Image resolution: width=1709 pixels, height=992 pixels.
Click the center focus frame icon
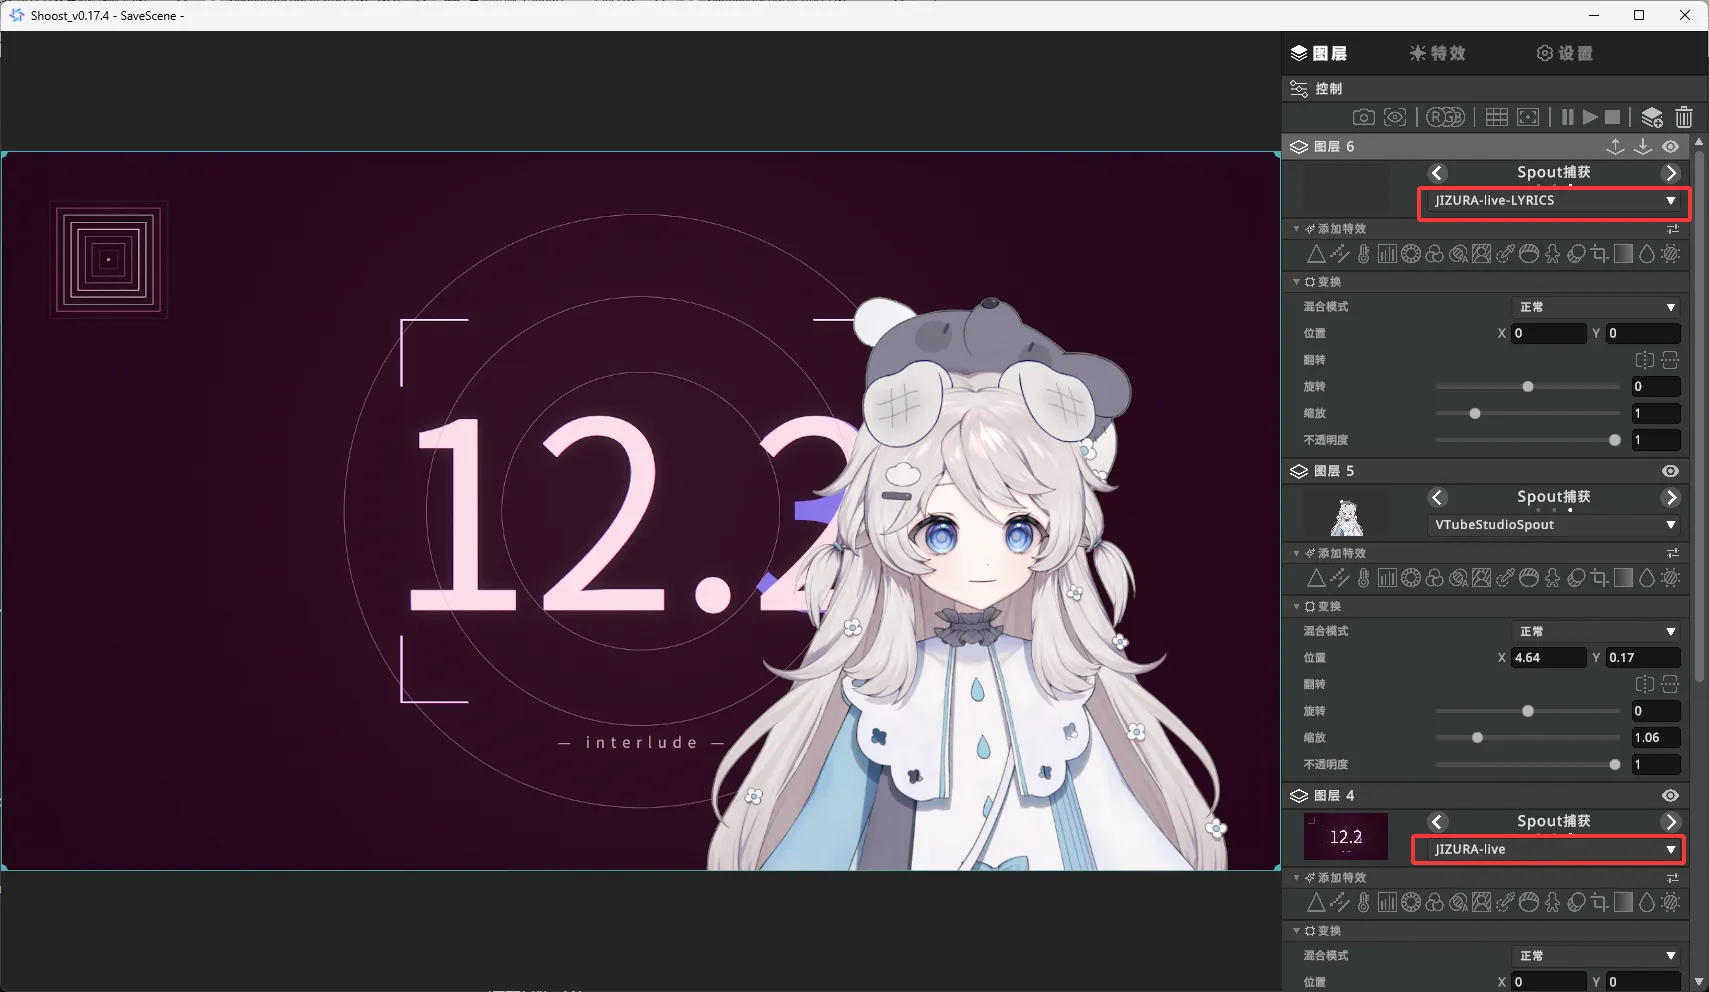[1528, 117]
